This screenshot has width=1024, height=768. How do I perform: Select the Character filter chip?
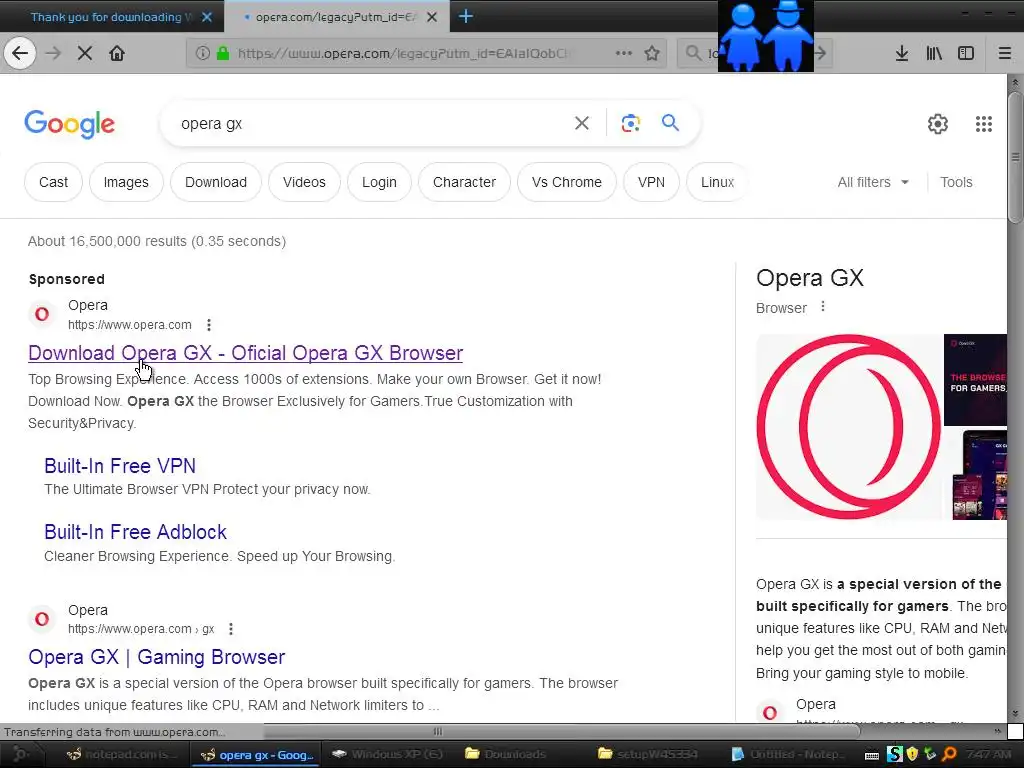click(464, 182)
